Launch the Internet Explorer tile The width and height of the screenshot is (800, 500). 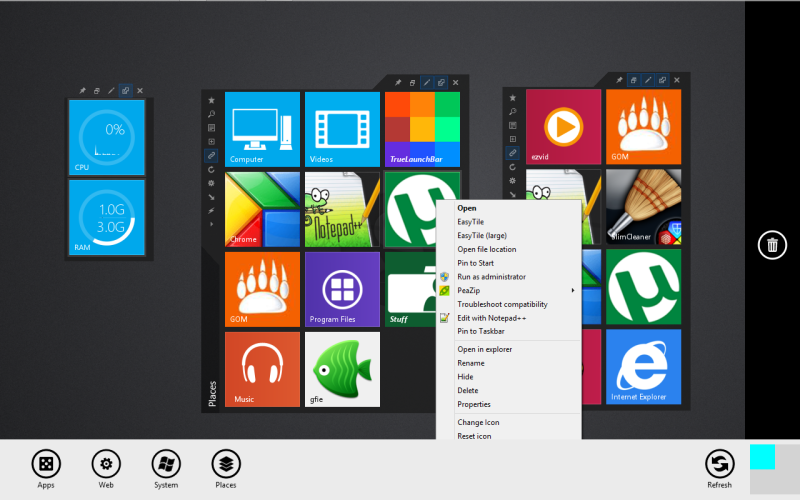[x=643, y=367]
